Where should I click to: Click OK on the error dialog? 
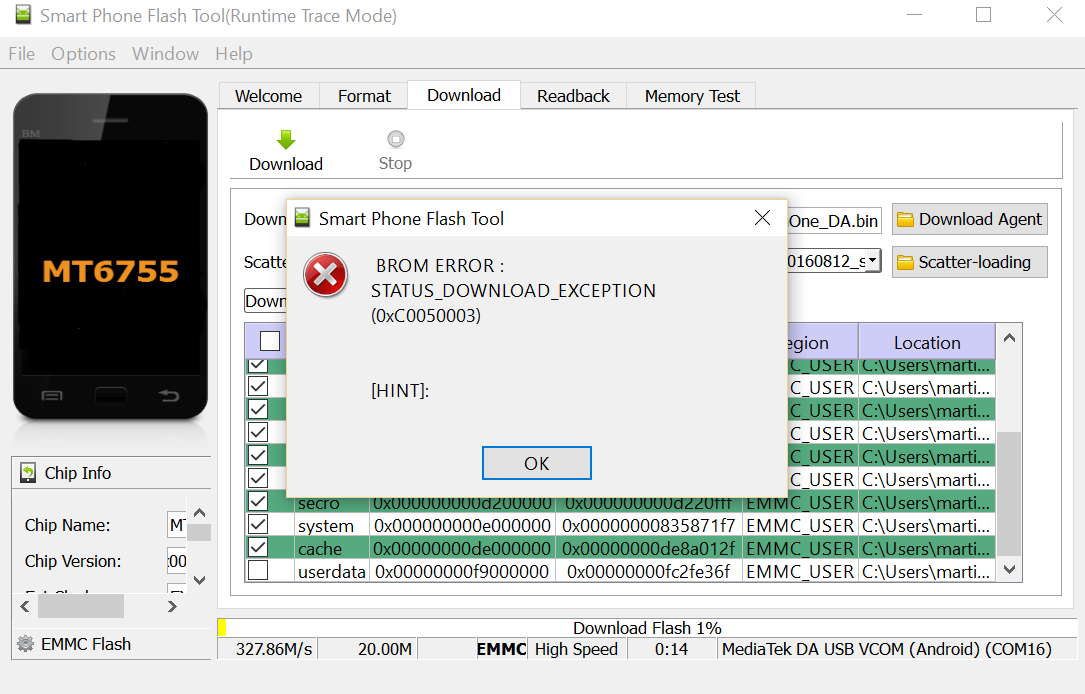pos(536,463)
